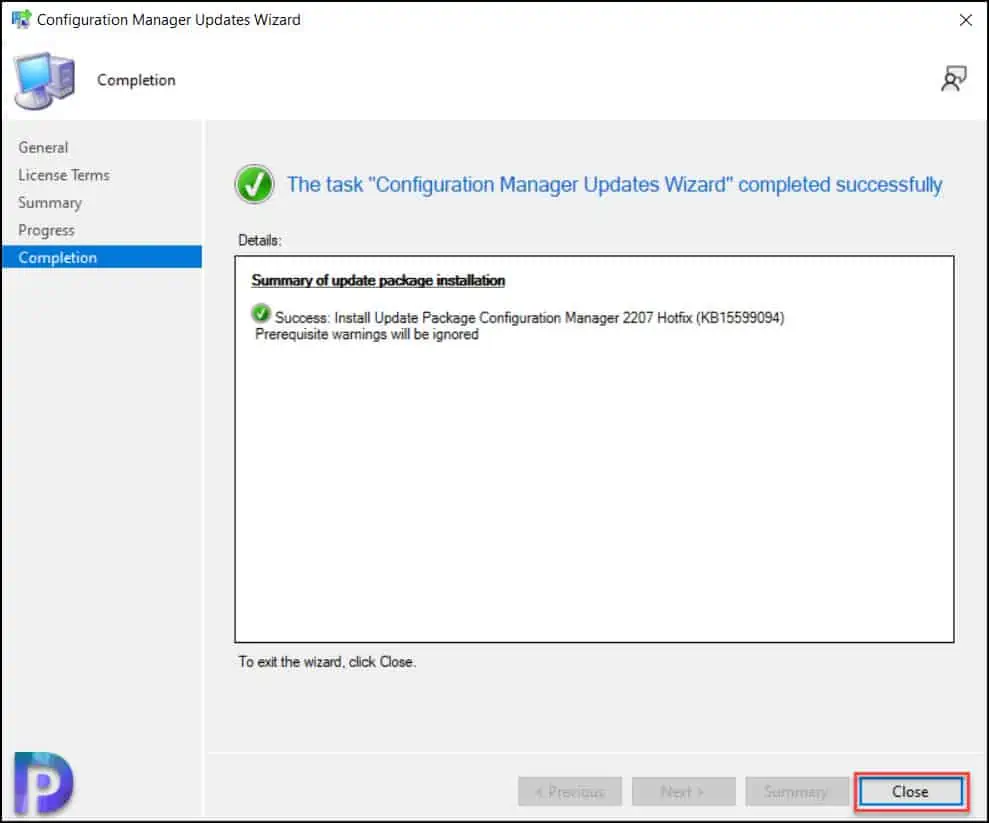Viewport: 989px width, 823px height.
Task: Click the 'Success: Install Update Package' line
Action: point(529,318)
